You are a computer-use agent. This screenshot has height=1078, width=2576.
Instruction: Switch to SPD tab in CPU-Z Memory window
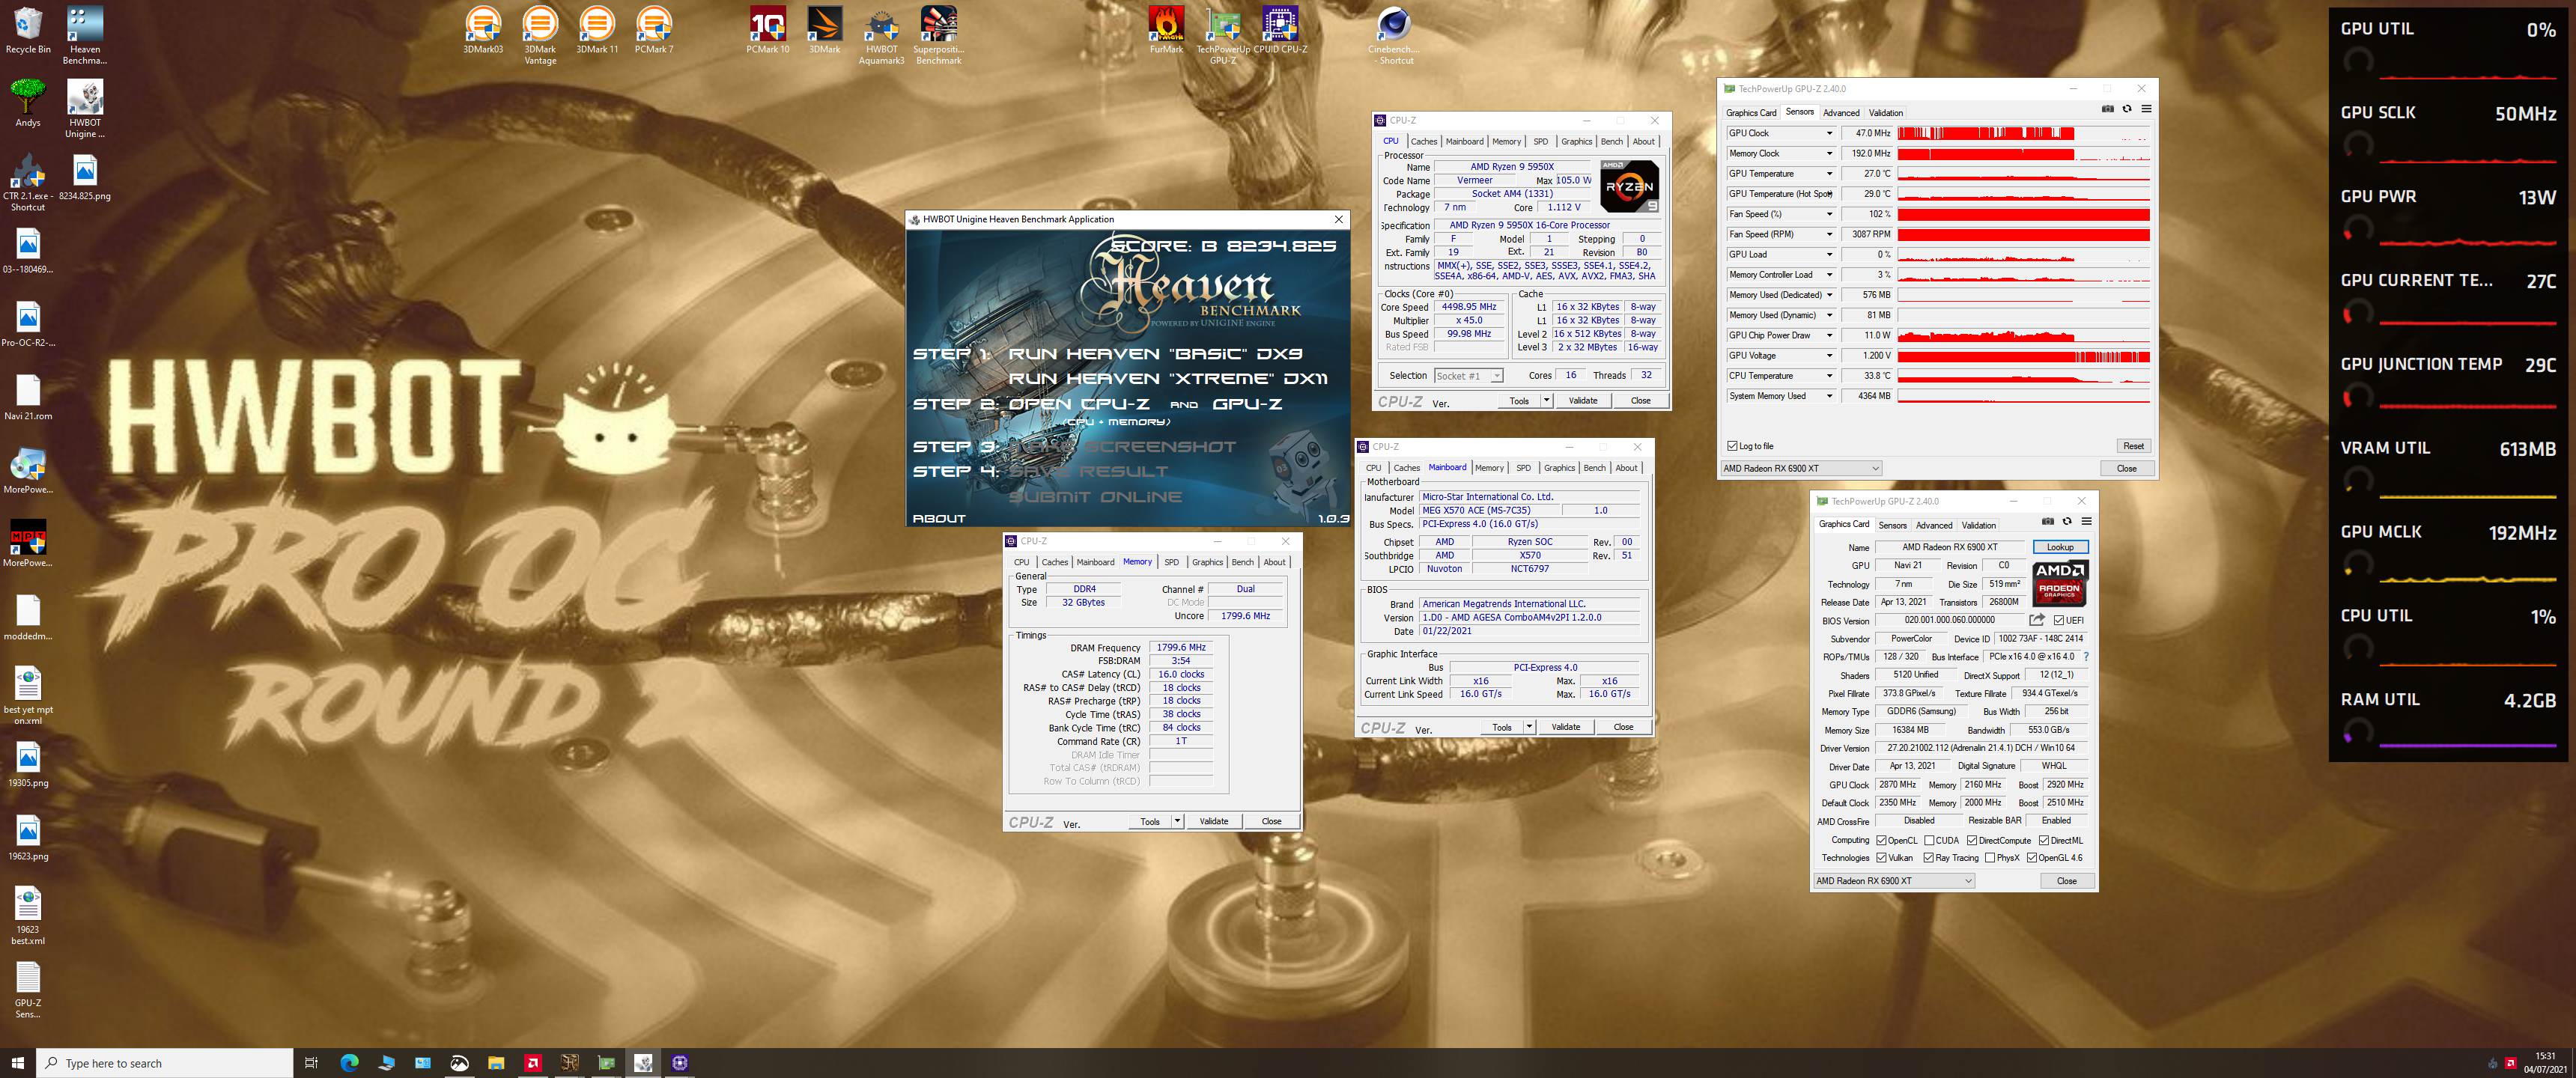[1171, 562]
